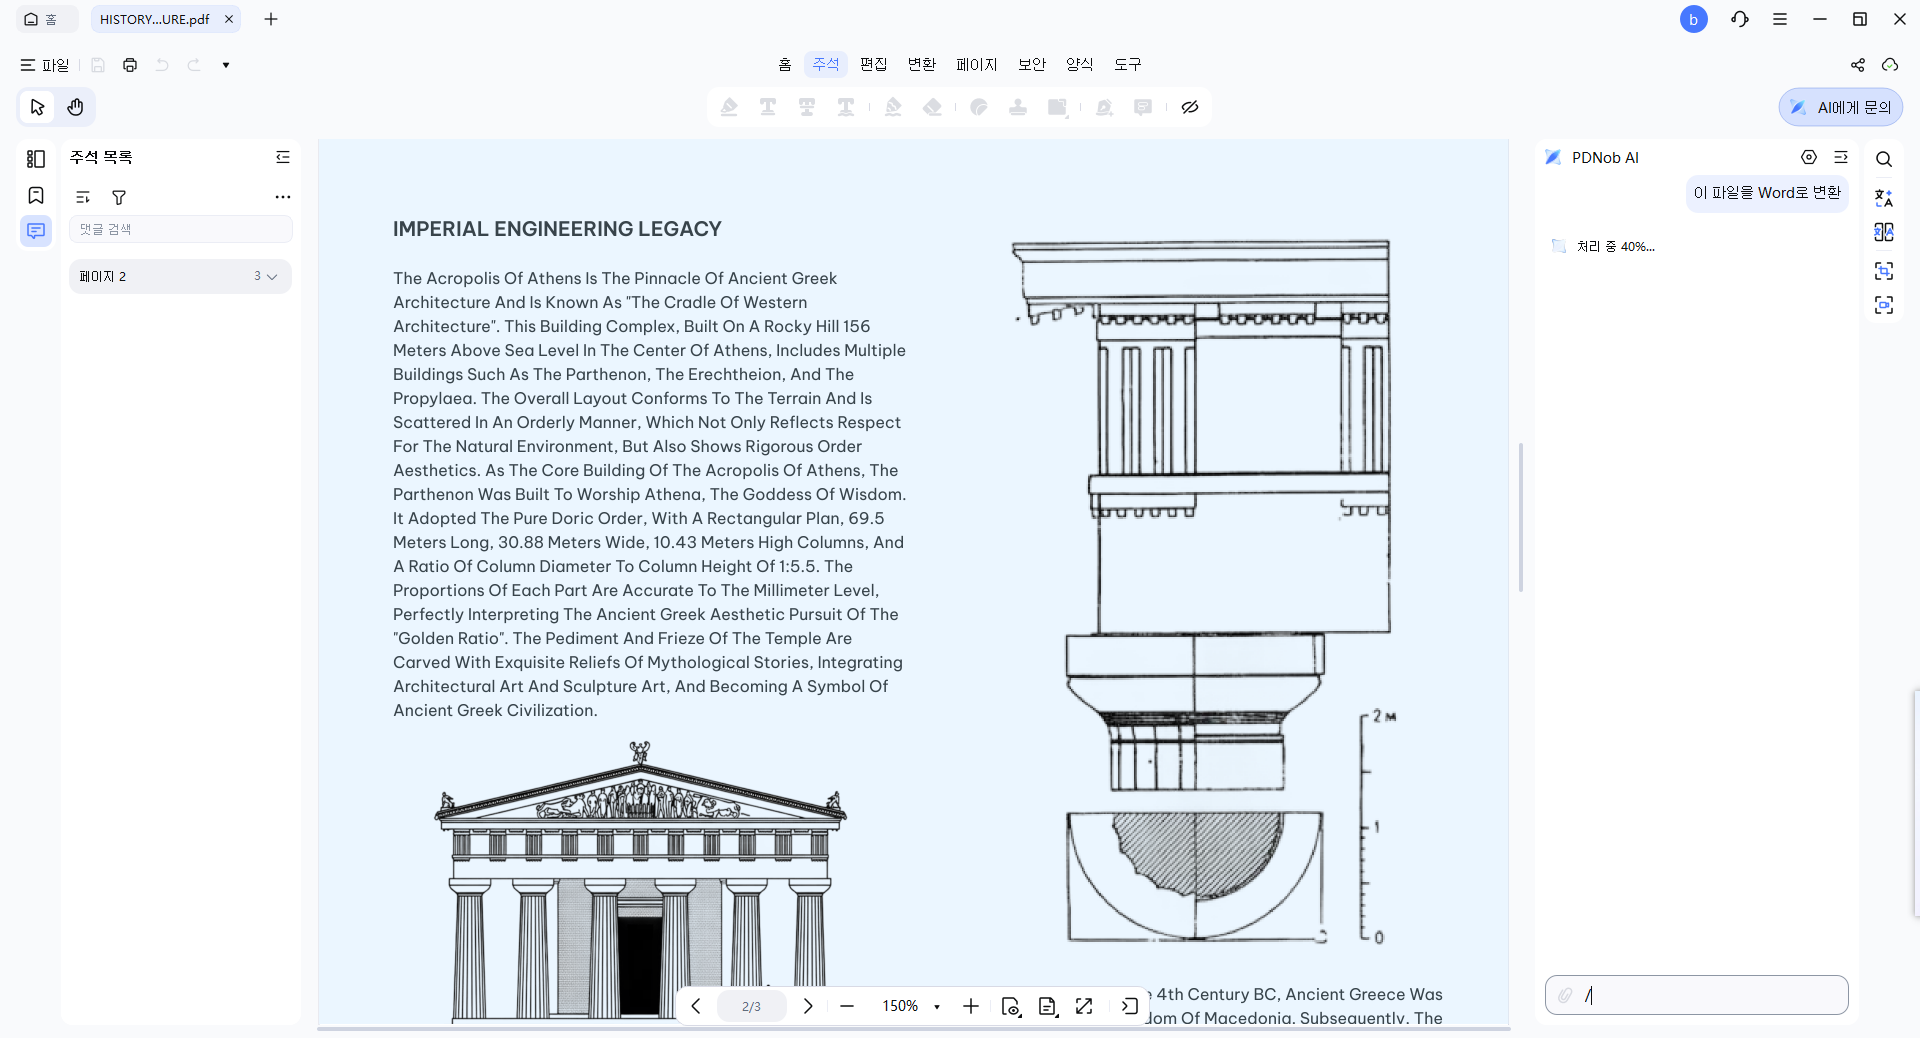Screen dimensions: 1920x1038
Task: Undo the last action
Action: click(x=162, y=65)
